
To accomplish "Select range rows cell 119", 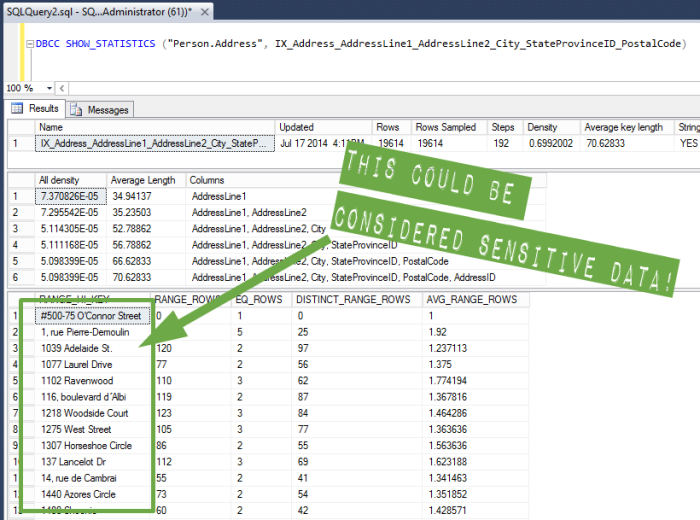I will [193, 397].
